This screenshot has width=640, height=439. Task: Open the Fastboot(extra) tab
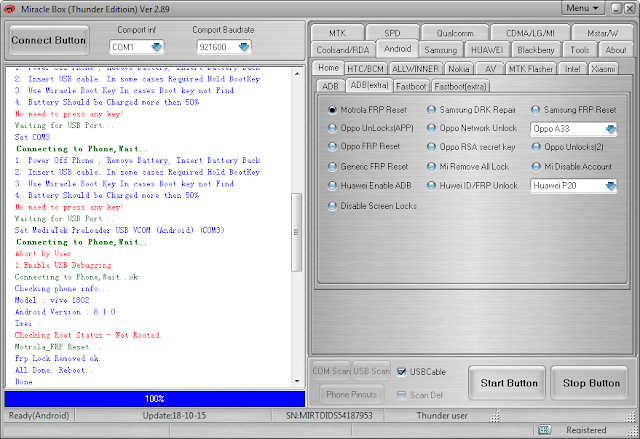[x=460, y=86]
